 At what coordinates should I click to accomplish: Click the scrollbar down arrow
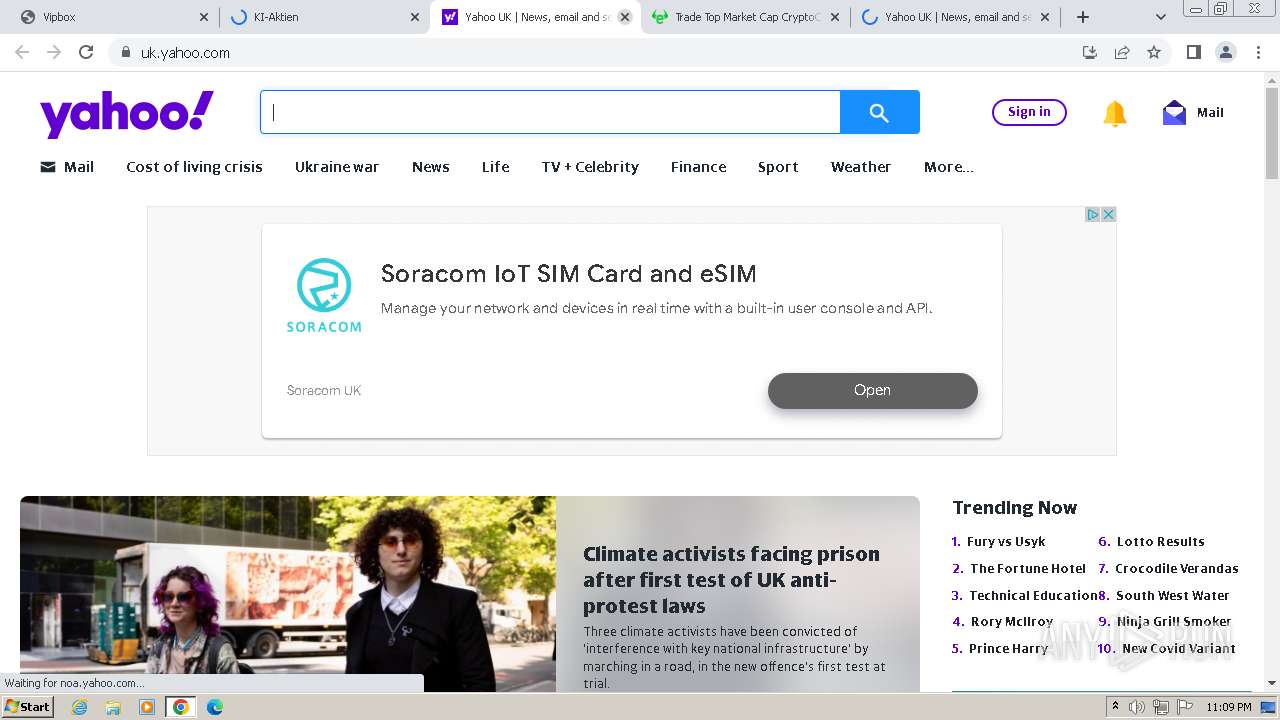tap(1272, 684)
